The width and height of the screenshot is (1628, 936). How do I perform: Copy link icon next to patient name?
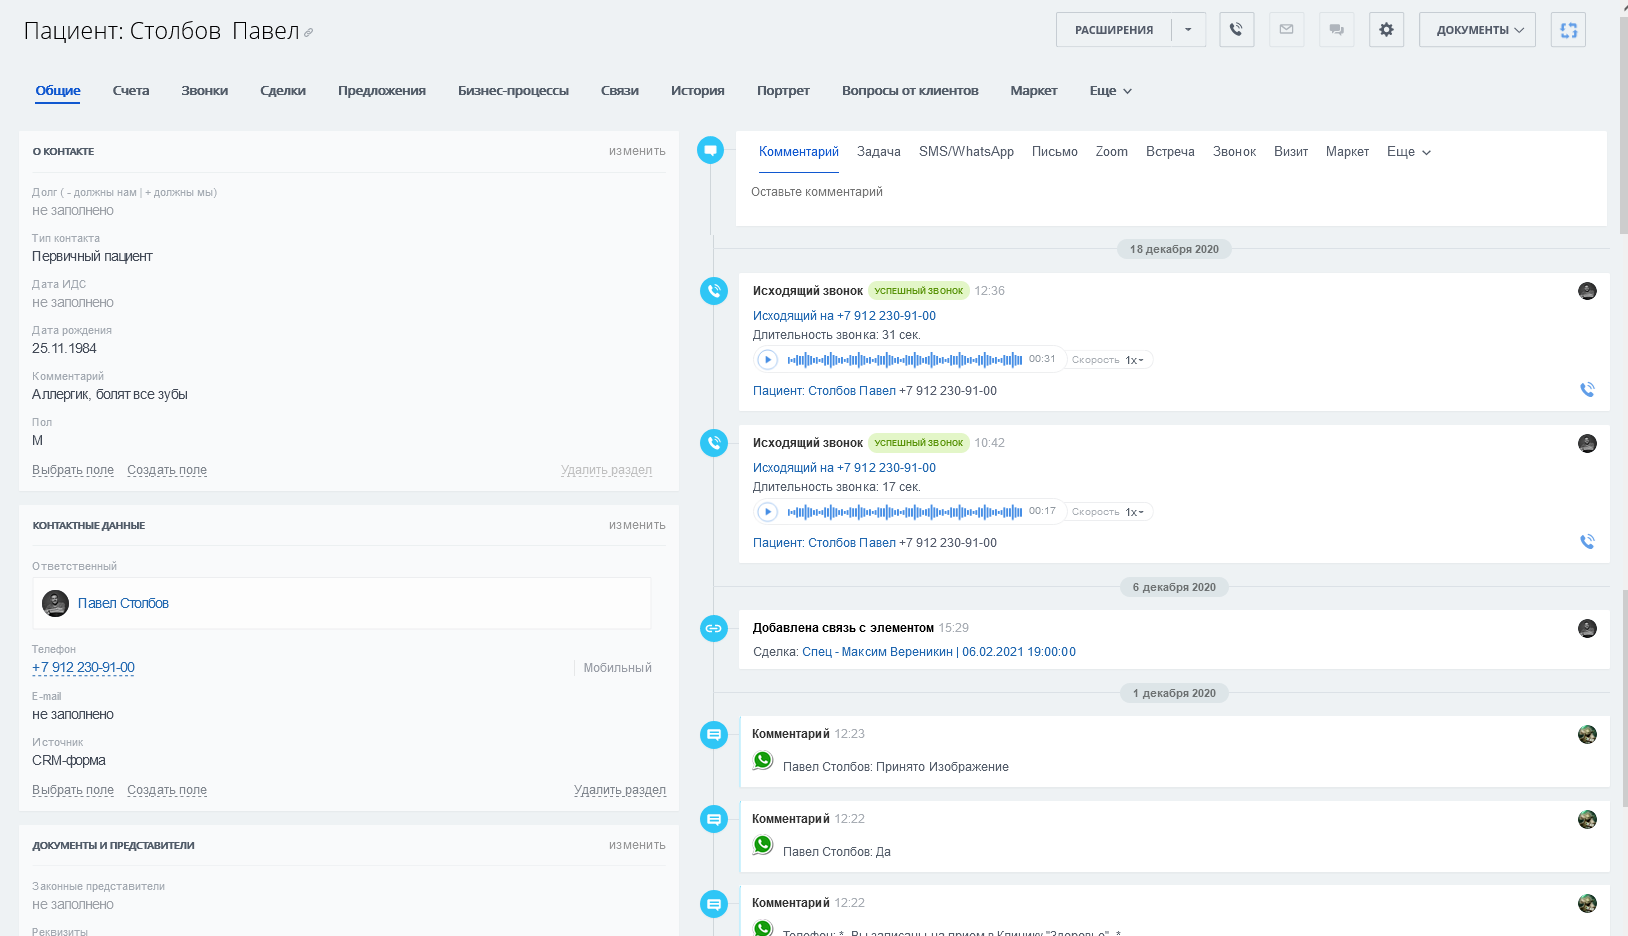tap(309, 33)
